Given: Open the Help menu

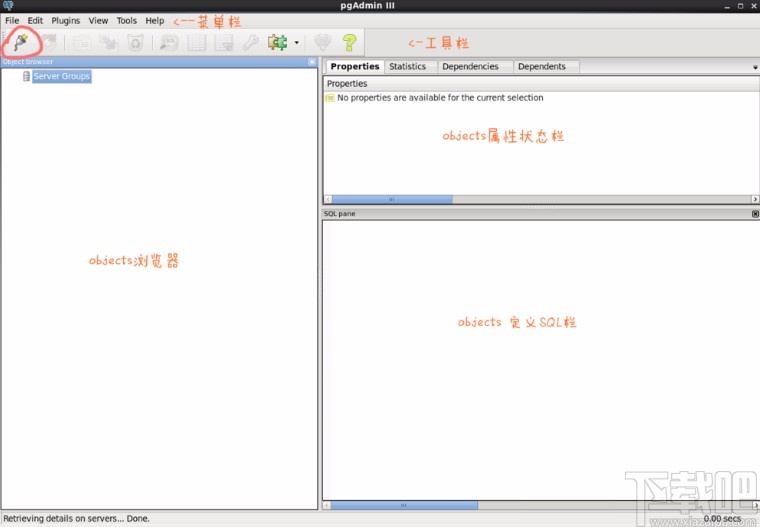Looking at the screenshot, I should pyautogui.click(x=155, y=21).
